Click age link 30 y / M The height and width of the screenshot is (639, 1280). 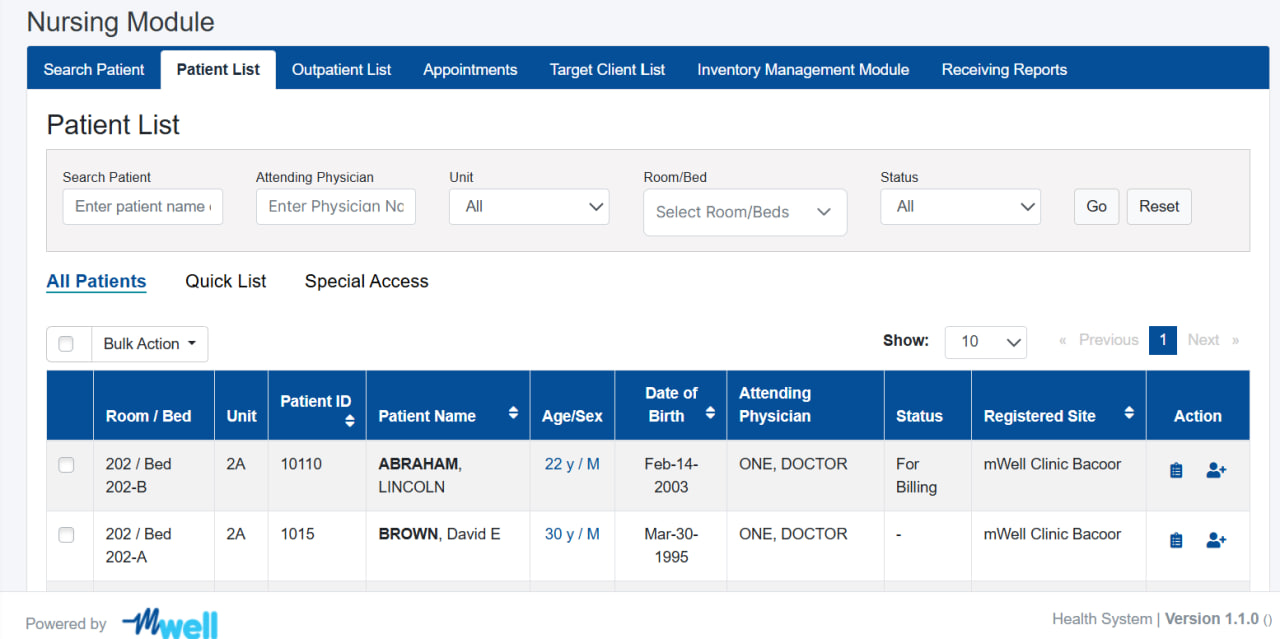click(572, 534)
